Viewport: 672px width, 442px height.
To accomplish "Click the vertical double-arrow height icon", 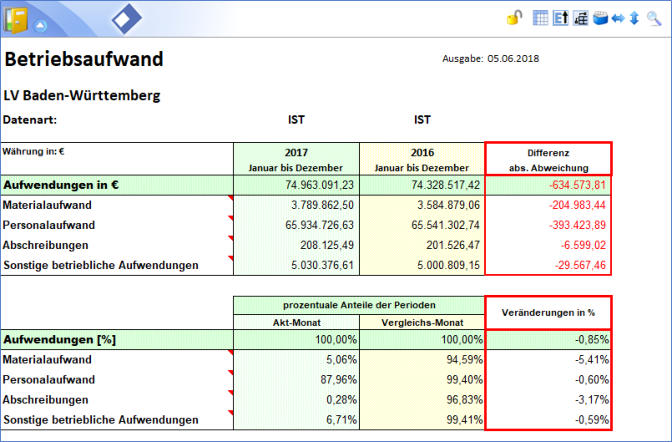I will coord(634,17).
